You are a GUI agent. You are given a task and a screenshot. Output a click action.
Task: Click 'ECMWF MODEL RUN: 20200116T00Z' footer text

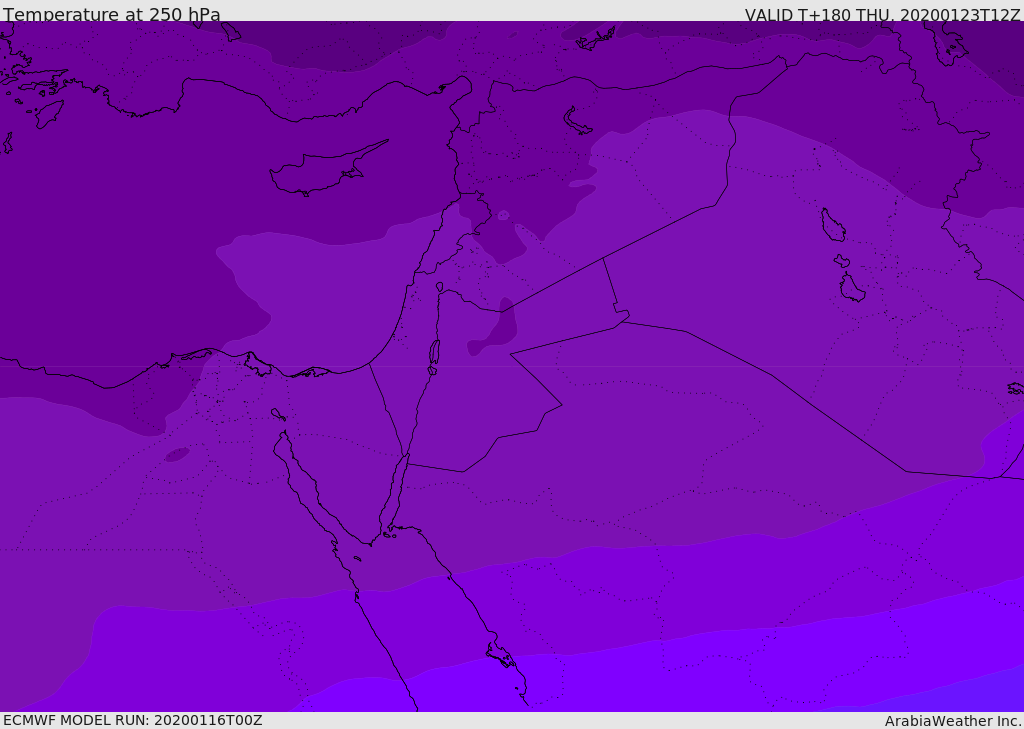click(133, 720)
